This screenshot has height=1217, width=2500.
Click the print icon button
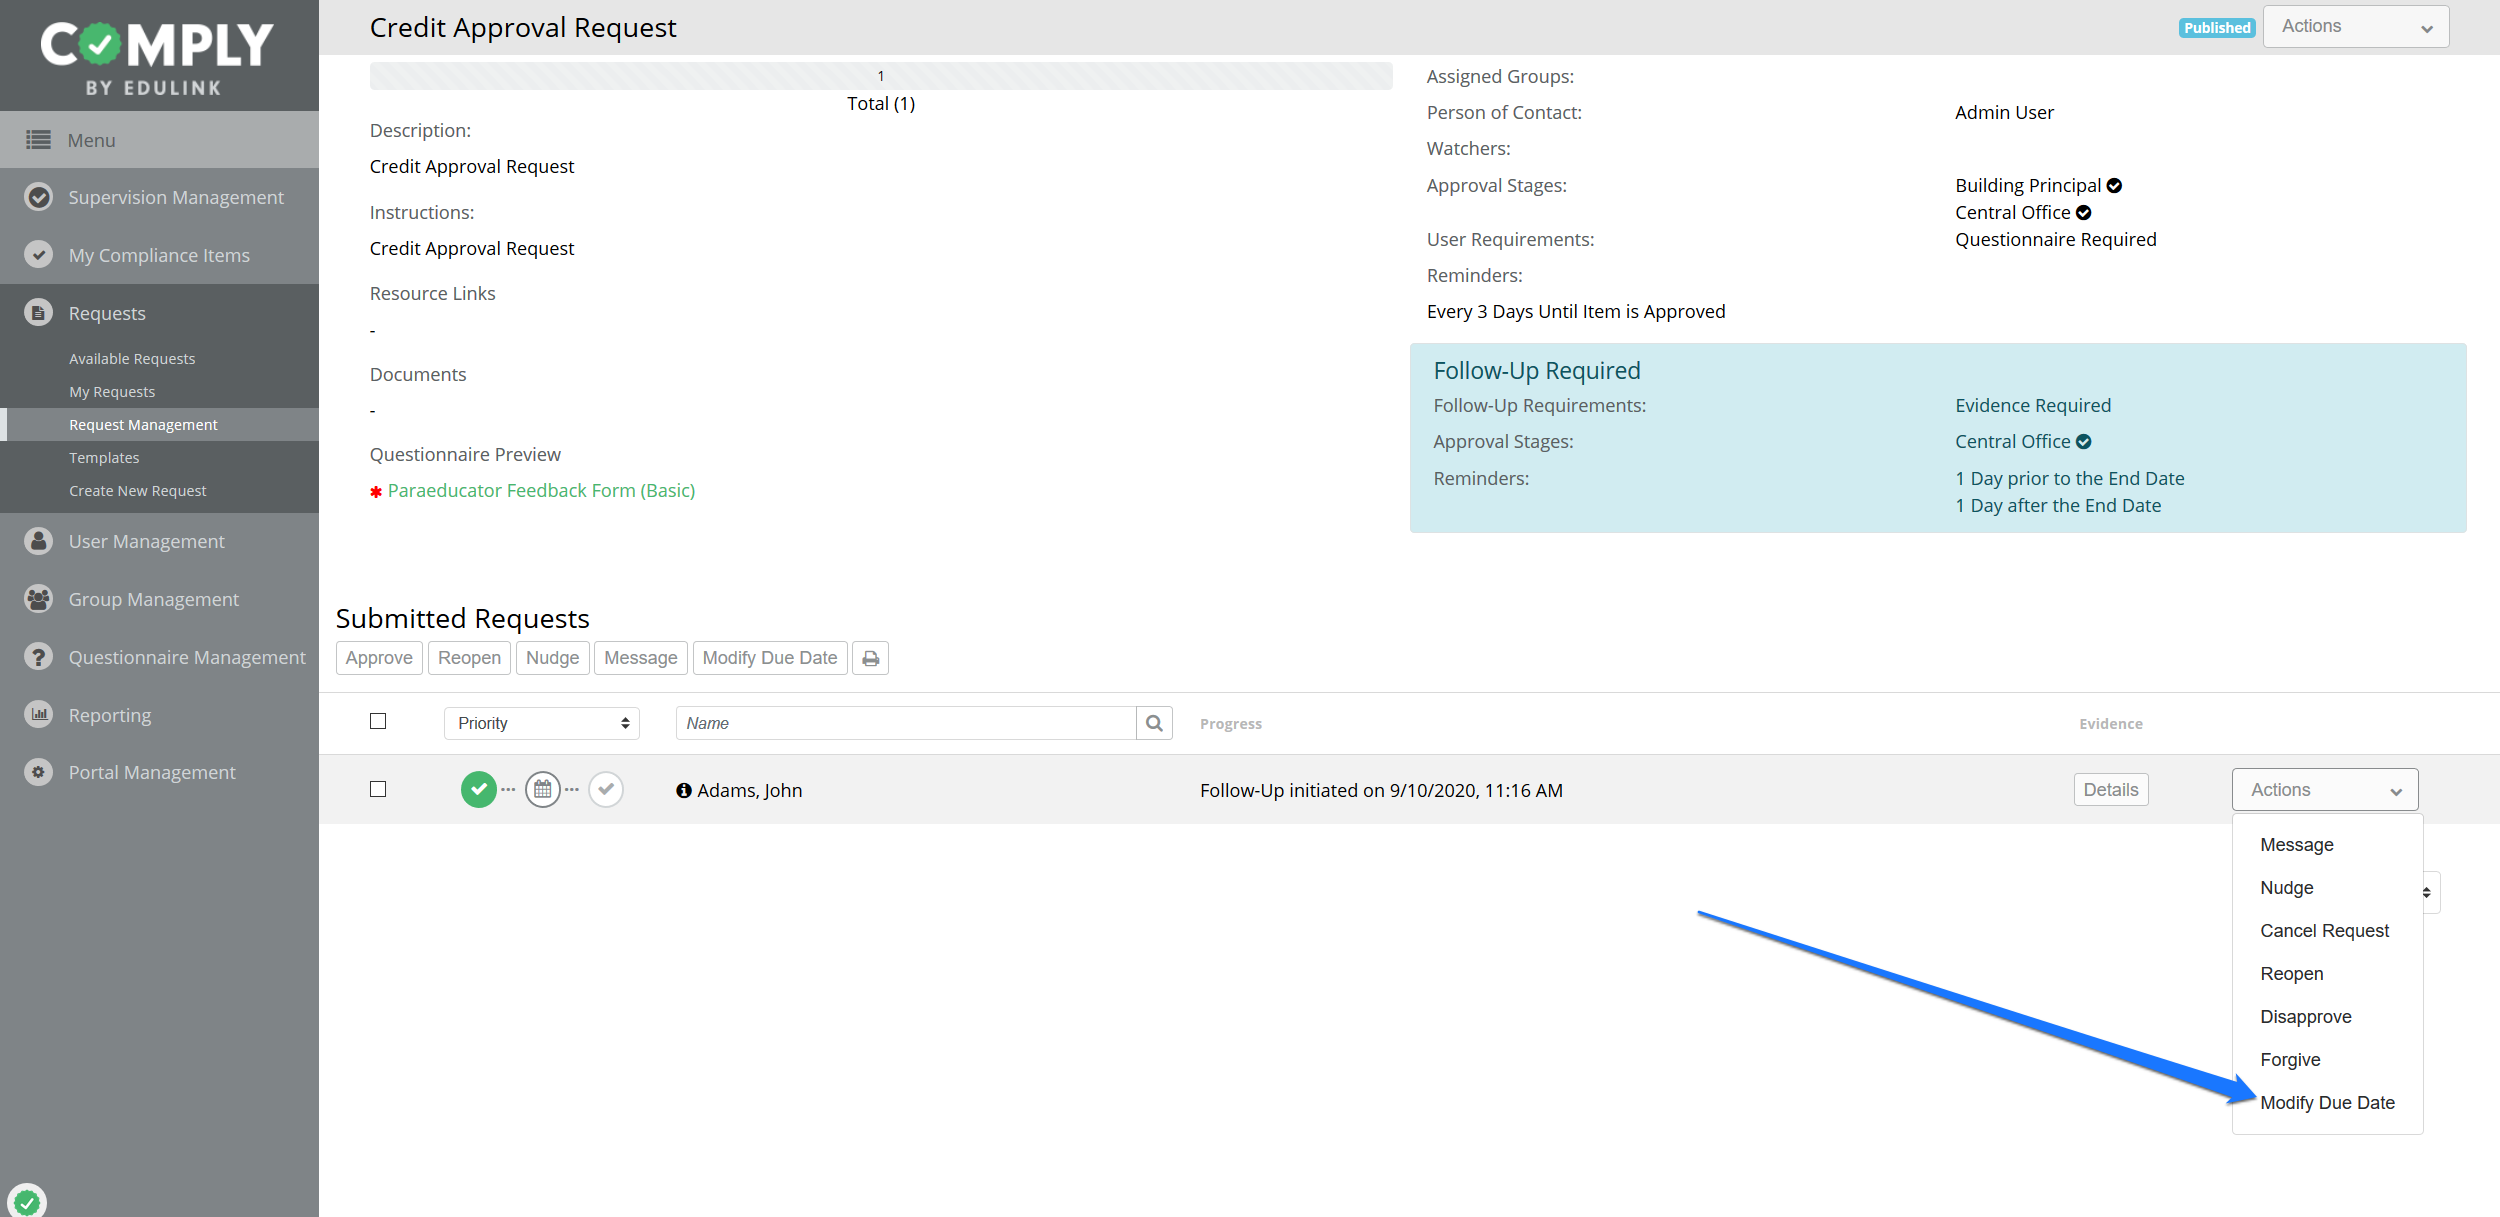pyautogui.click(x=870, y=658)
